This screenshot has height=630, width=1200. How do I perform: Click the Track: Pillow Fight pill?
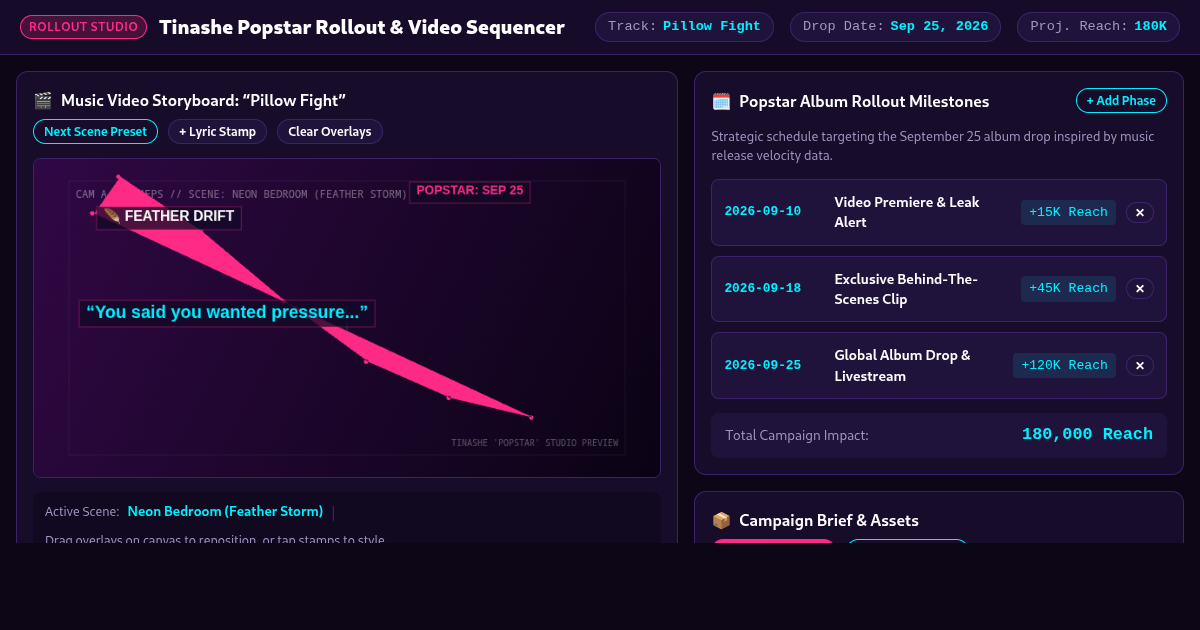point(684,27)
